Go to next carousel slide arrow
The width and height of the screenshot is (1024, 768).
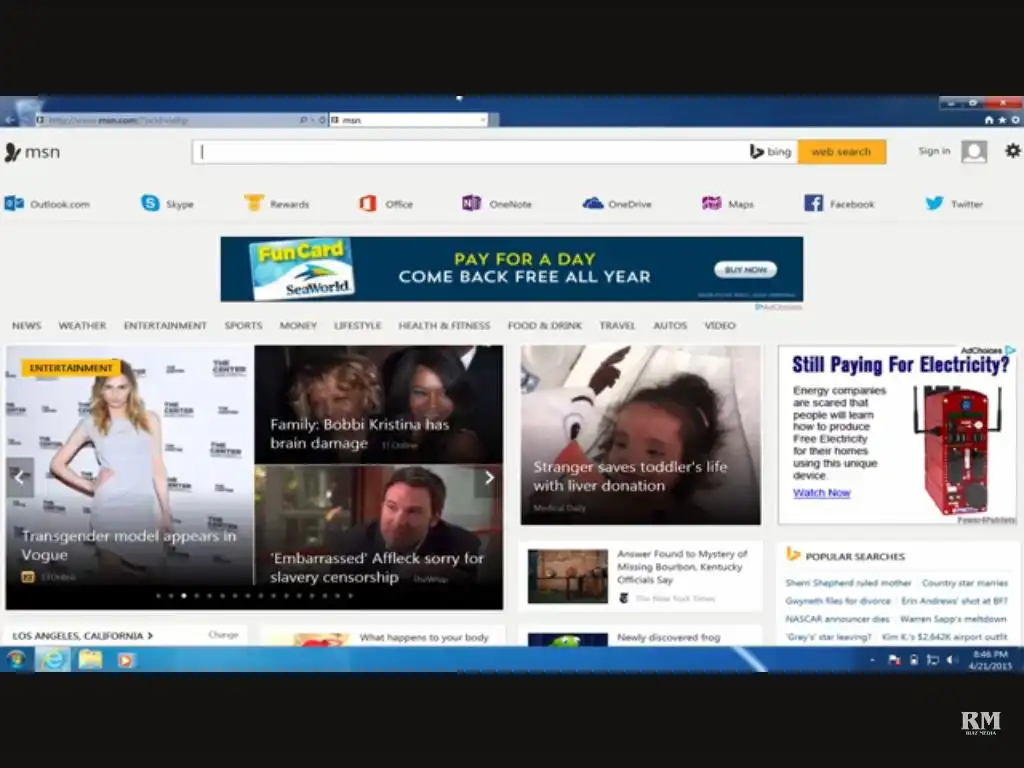tap(489, 478)
